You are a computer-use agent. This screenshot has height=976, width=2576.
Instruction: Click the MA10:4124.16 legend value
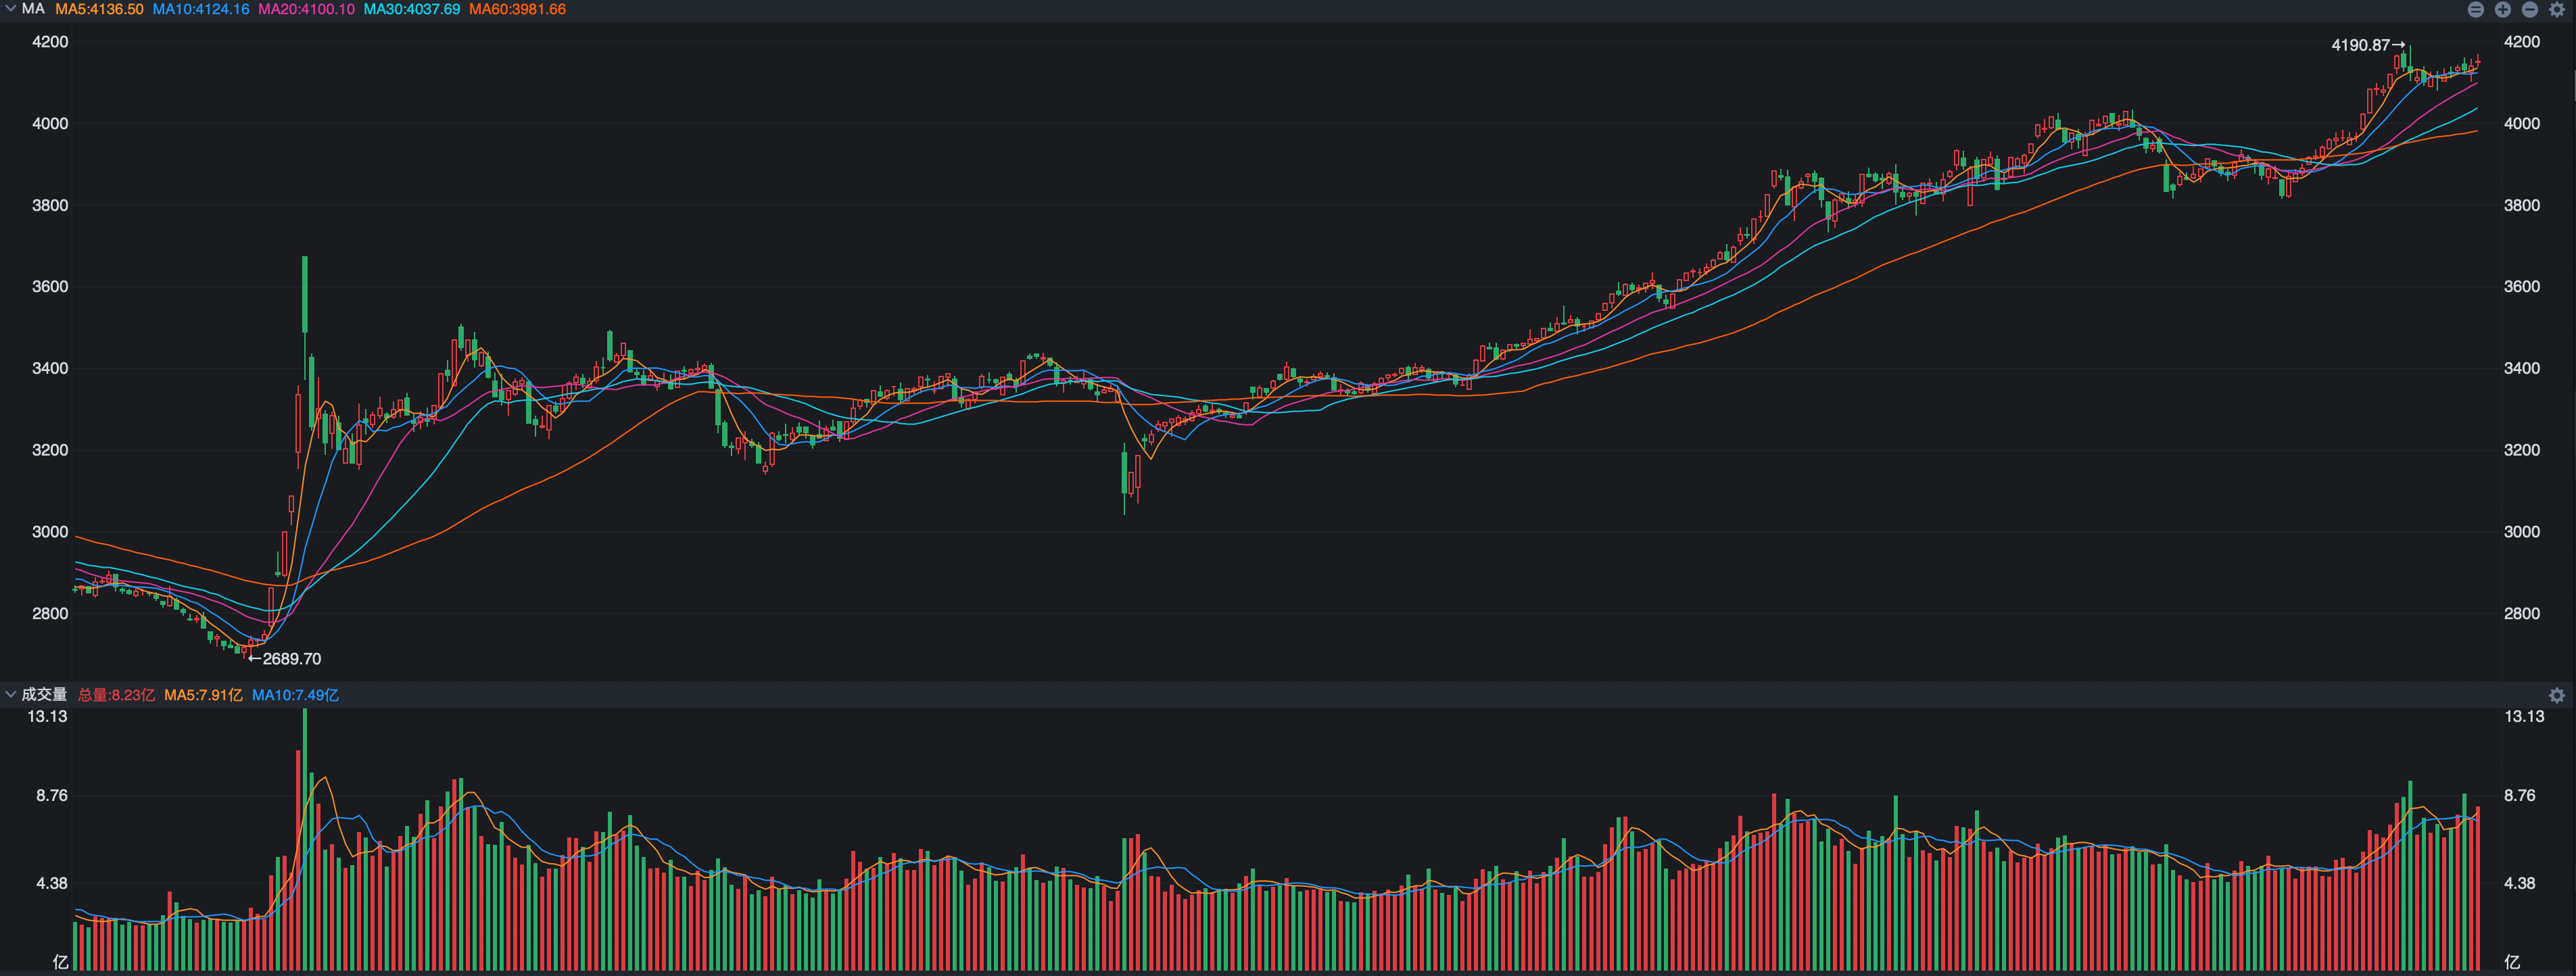[200, 9]
